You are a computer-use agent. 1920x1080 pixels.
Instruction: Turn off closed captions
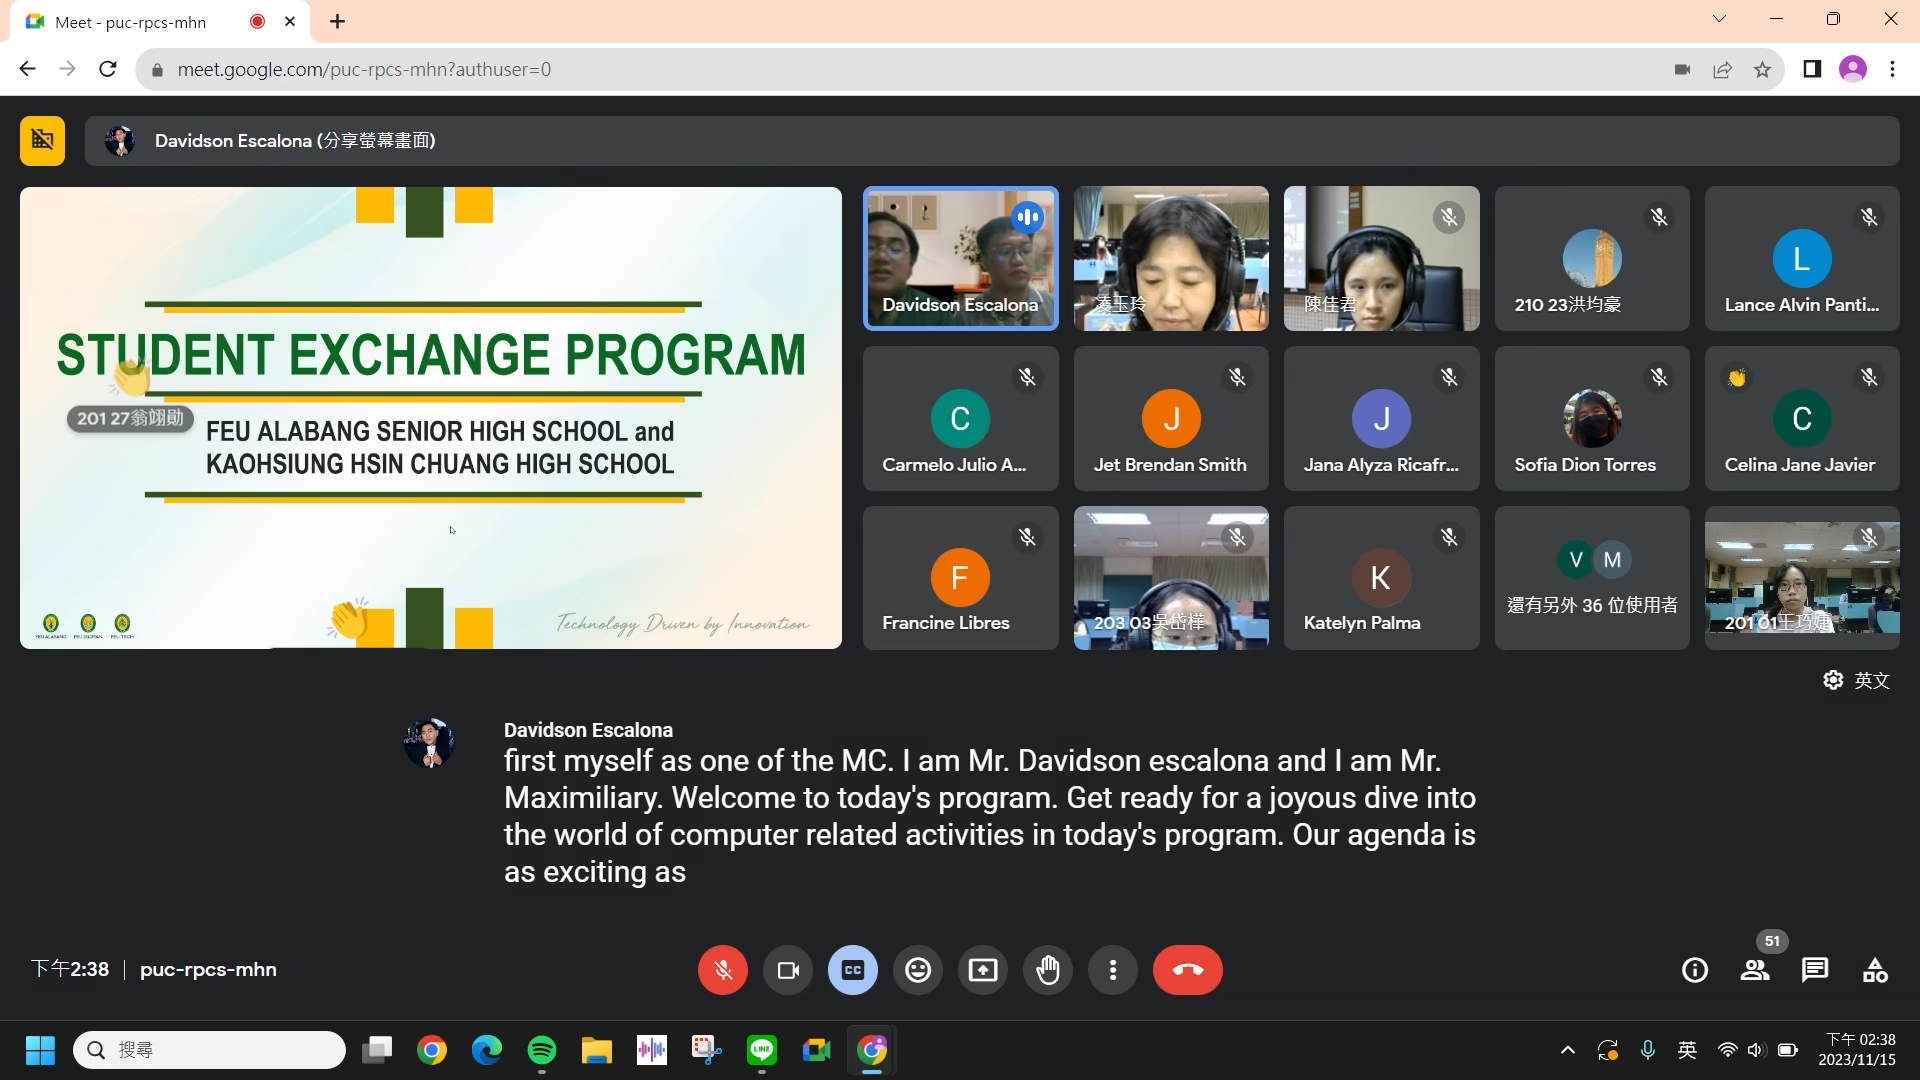click(853, 970)
